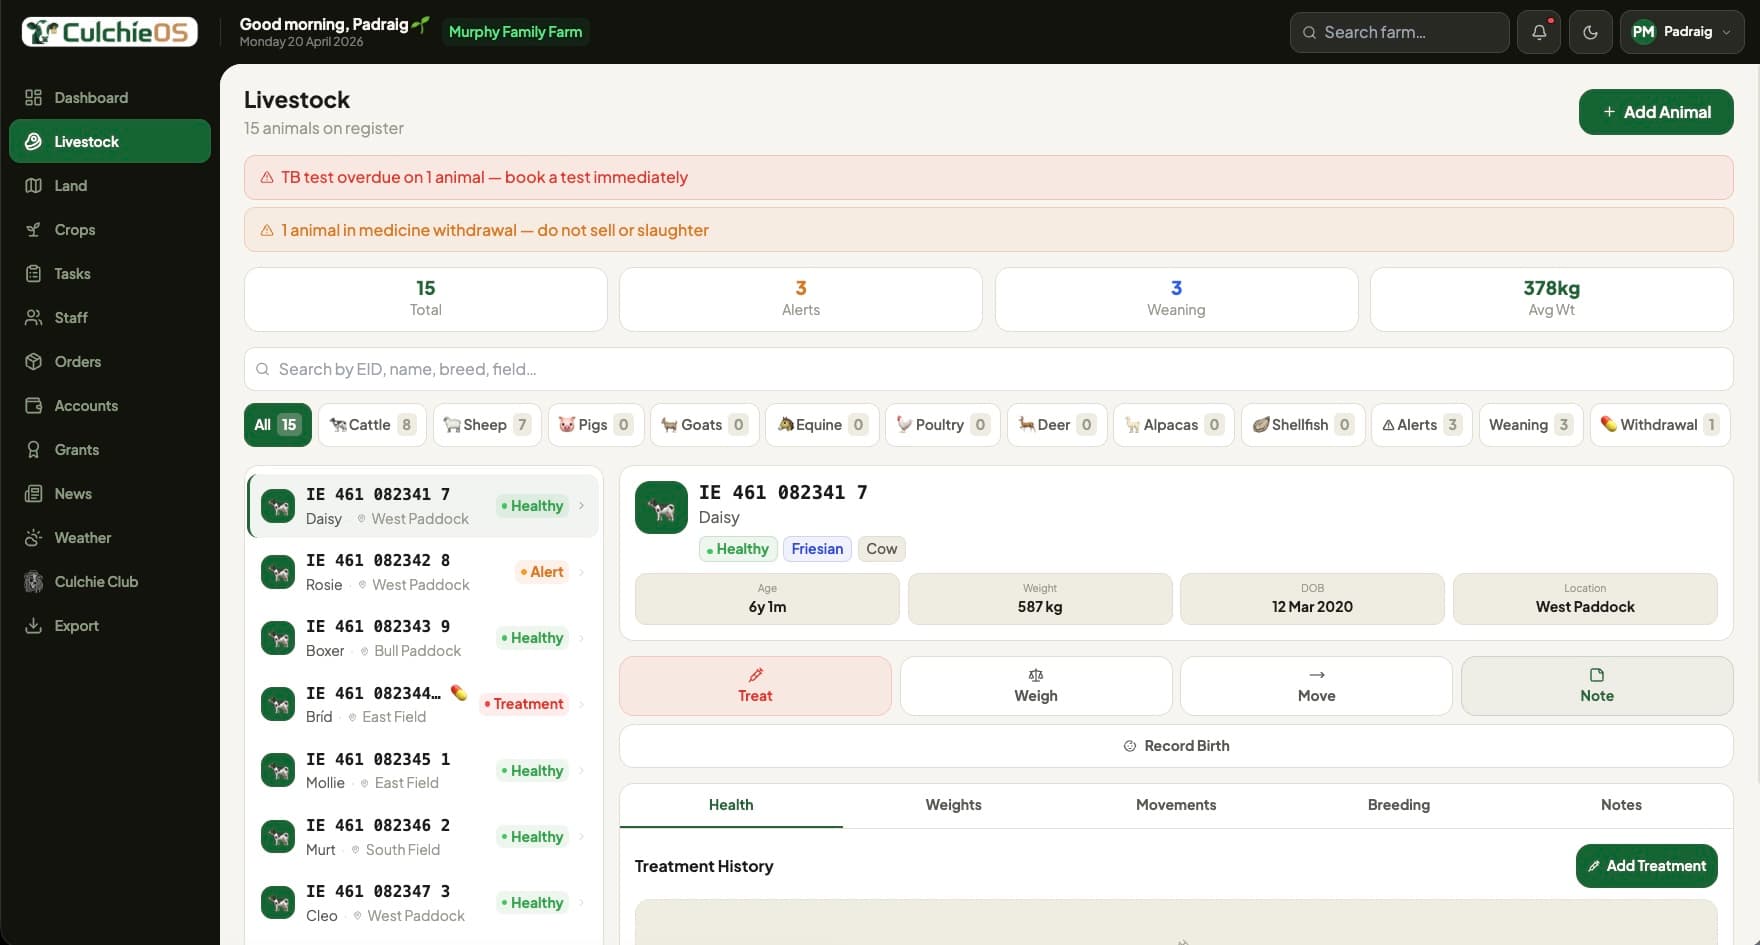
Task: Open the Weigh action for Daisy
Action: pos(1035,686)
